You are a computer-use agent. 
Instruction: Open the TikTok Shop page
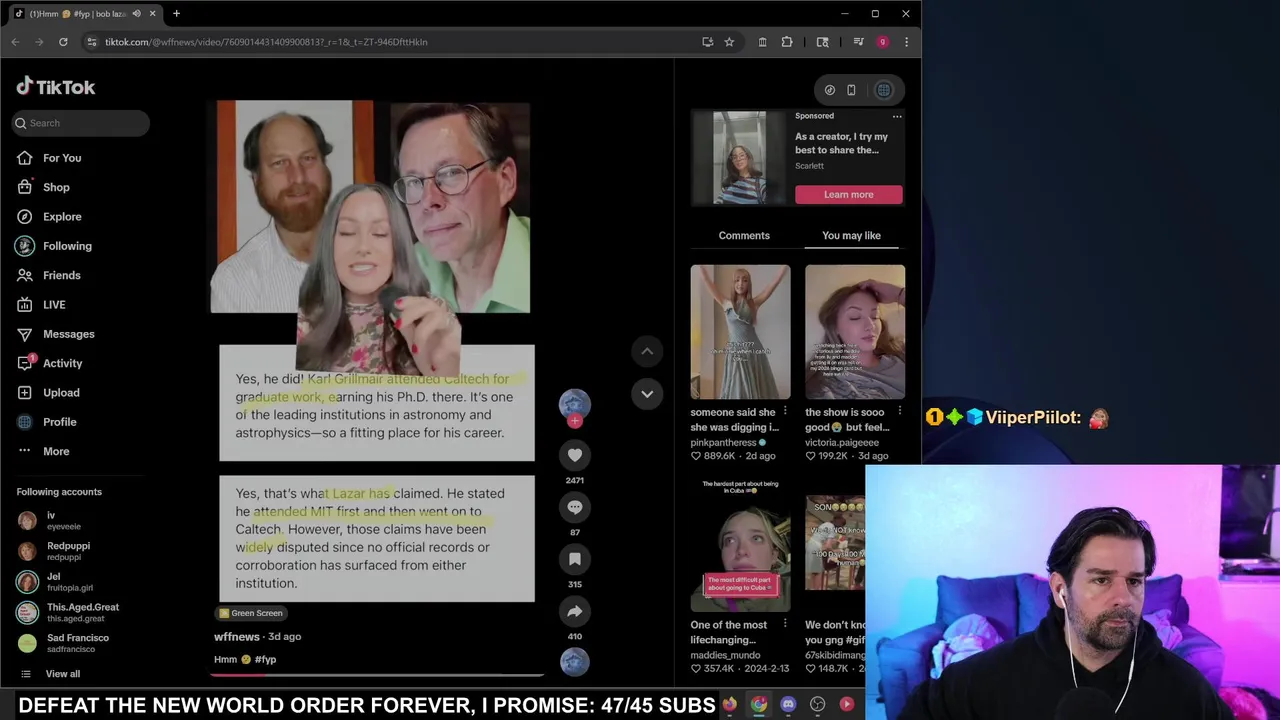coord(56,187)
